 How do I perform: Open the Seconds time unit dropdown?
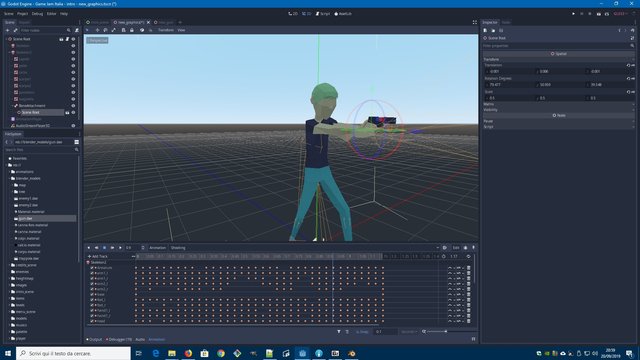click(x=409, y=332)
